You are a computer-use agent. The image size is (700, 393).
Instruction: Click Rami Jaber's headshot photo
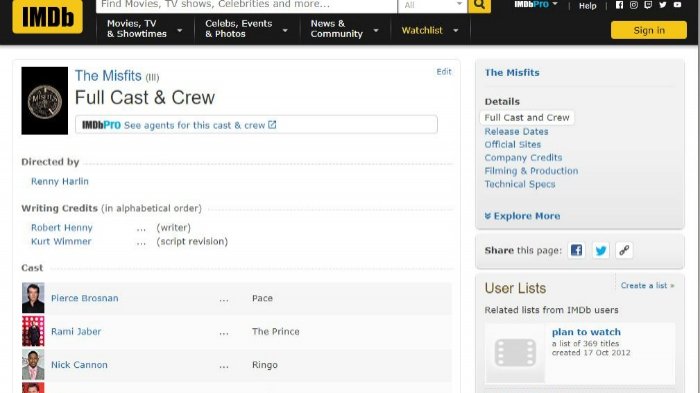pos(33,331)
